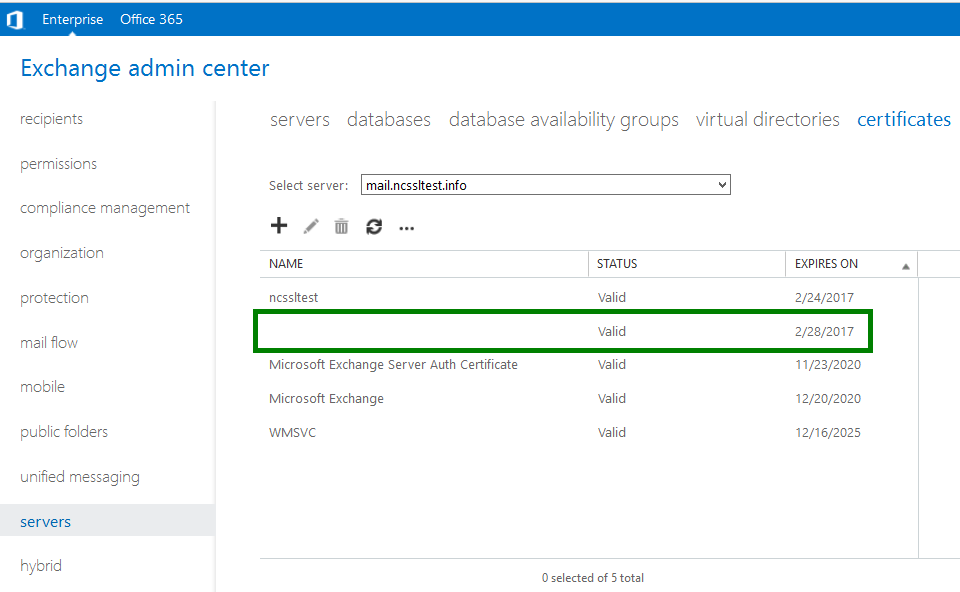Click the 12/16/2025 expiry date
This screenshot has height=592, width=960.
click(828, 433)
